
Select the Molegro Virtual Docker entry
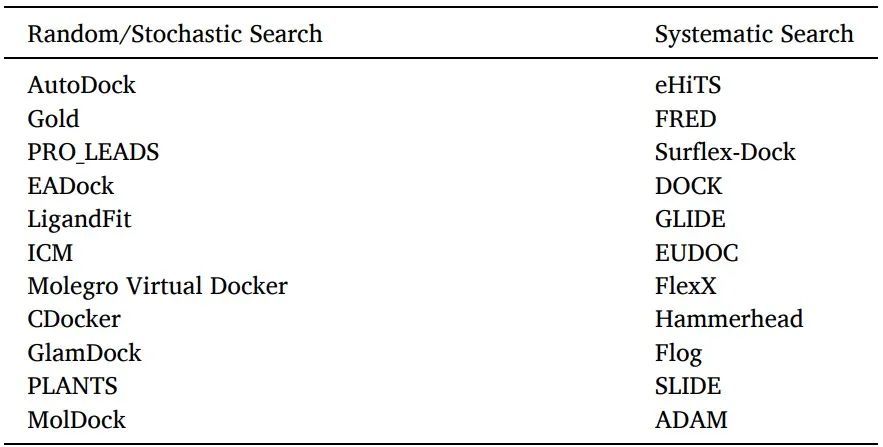(x=157, y=286)
